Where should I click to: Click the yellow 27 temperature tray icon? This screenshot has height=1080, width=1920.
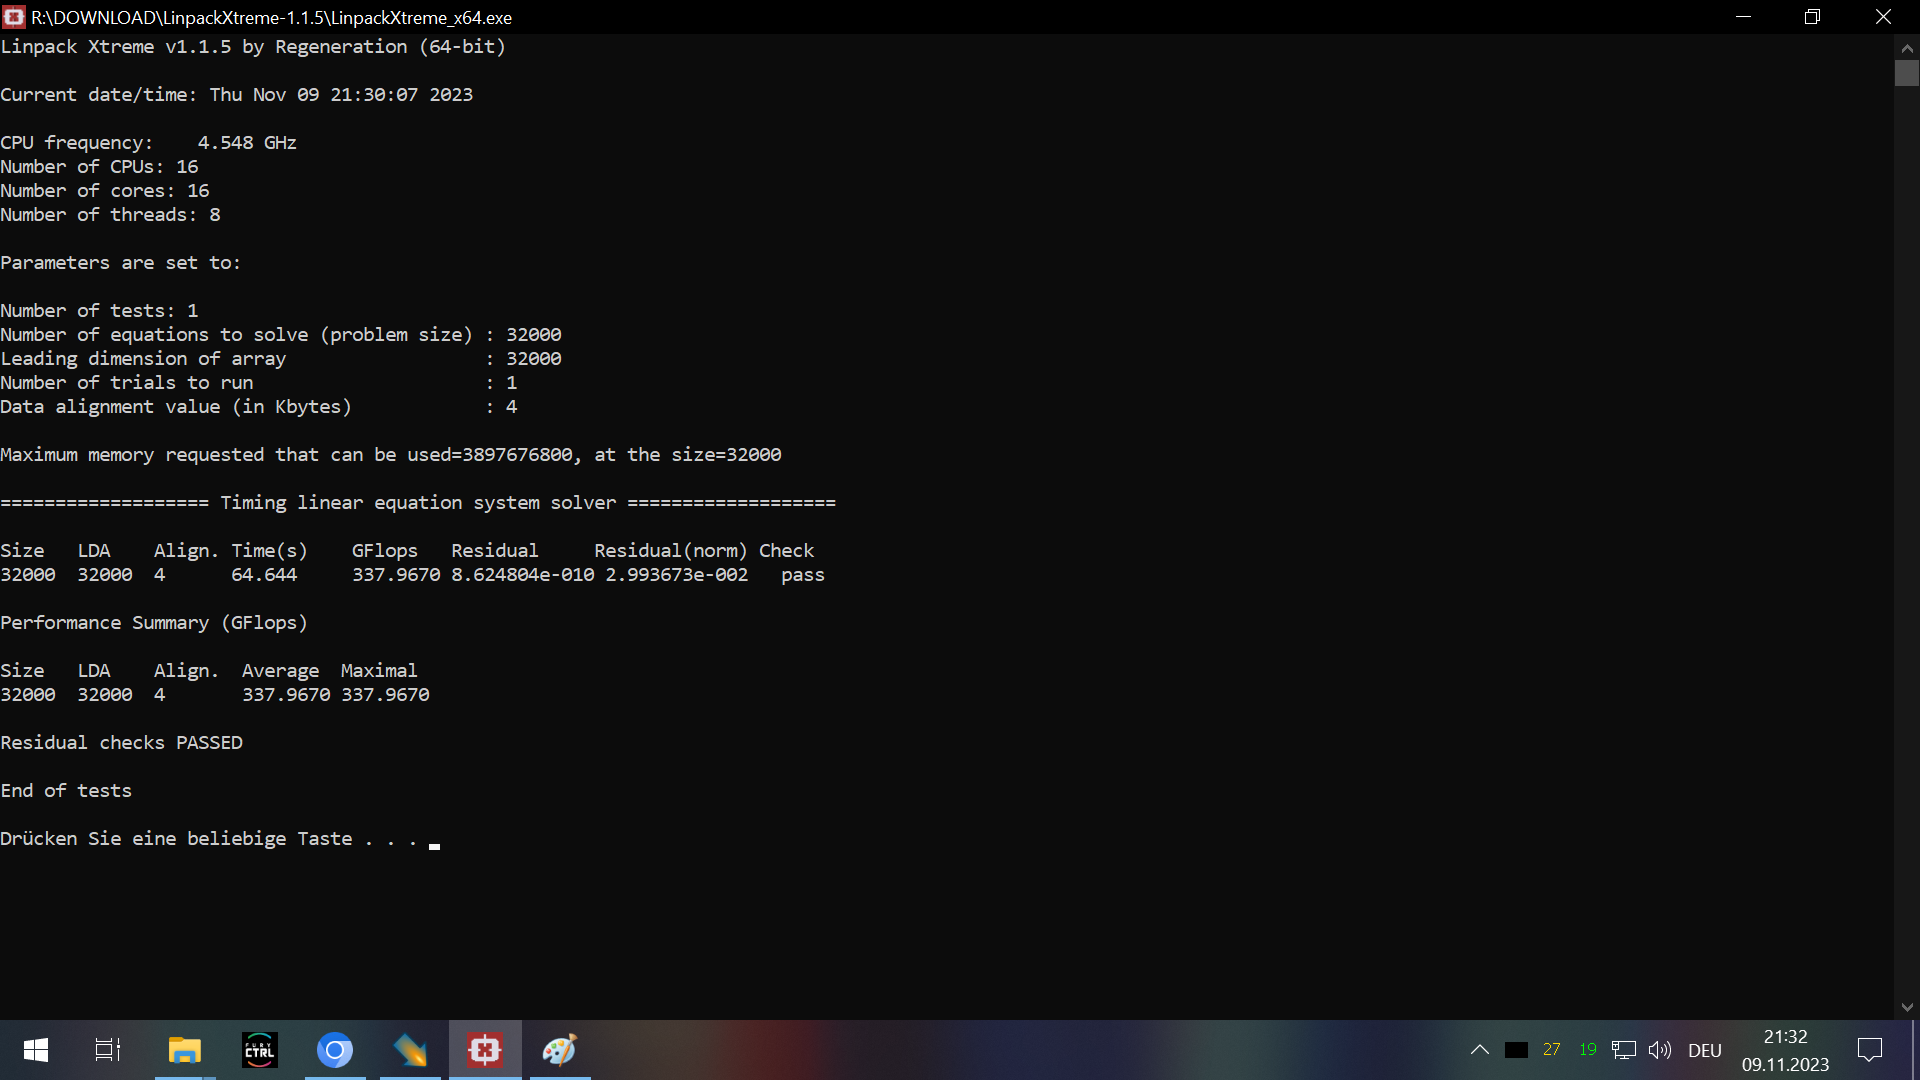pyautogui.click(x=1552, y=1050)
